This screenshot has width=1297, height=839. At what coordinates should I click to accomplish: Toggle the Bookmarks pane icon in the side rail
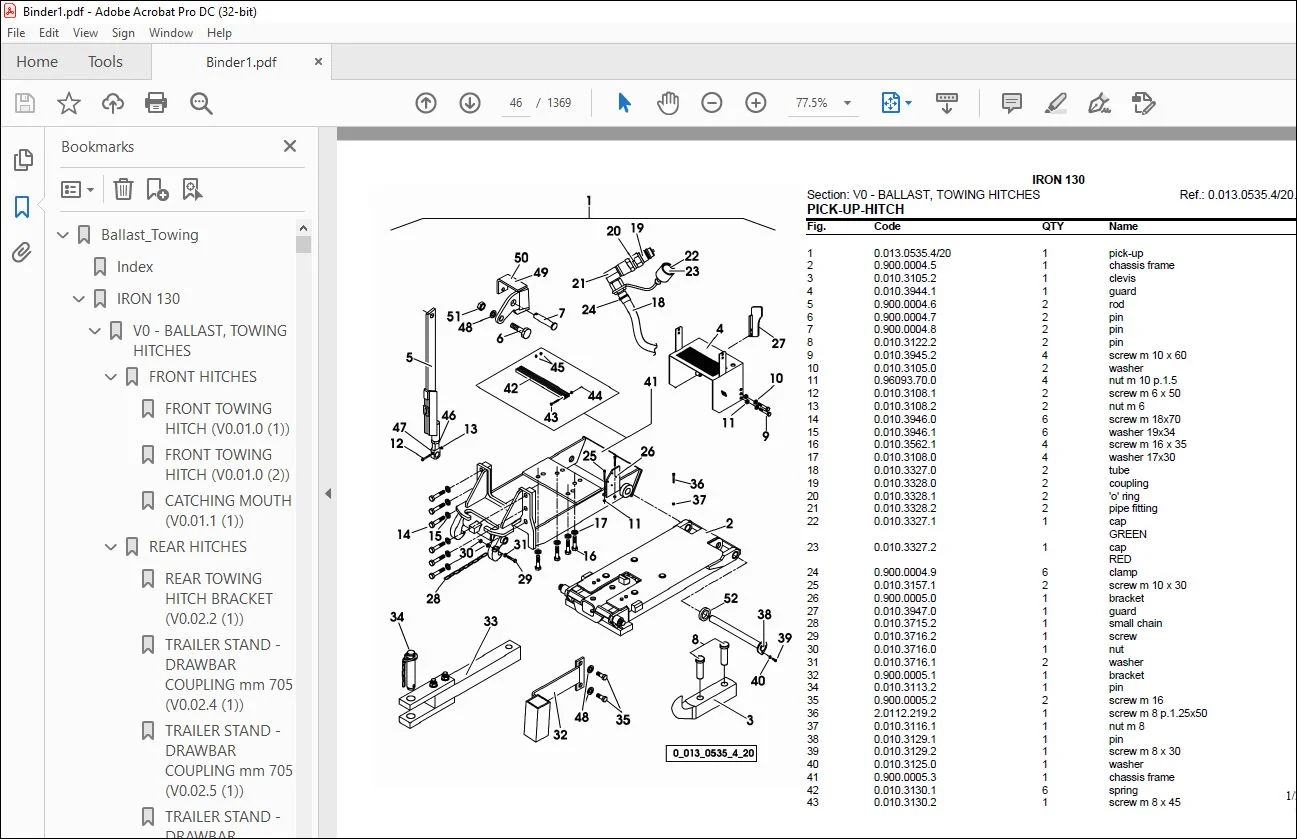click(22, 207)
